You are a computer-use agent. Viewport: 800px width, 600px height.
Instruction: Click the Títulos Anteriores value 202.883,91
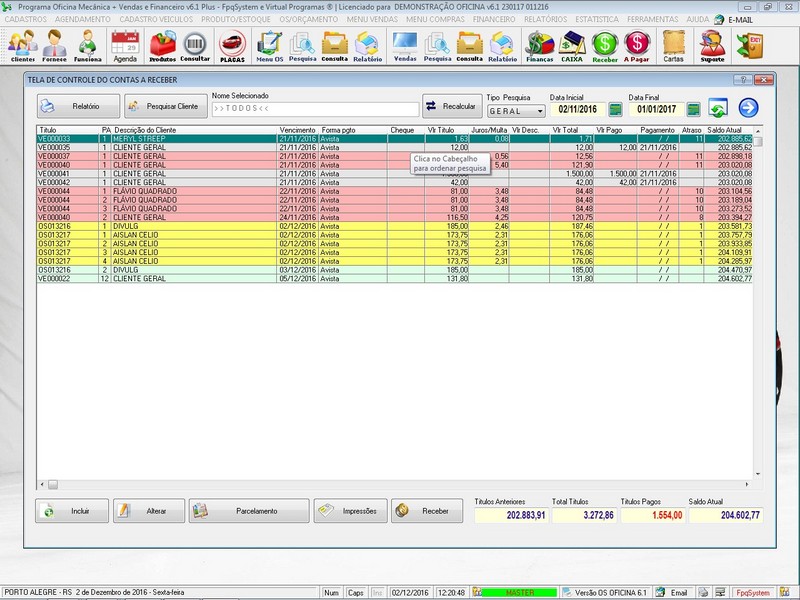point(510,515)
